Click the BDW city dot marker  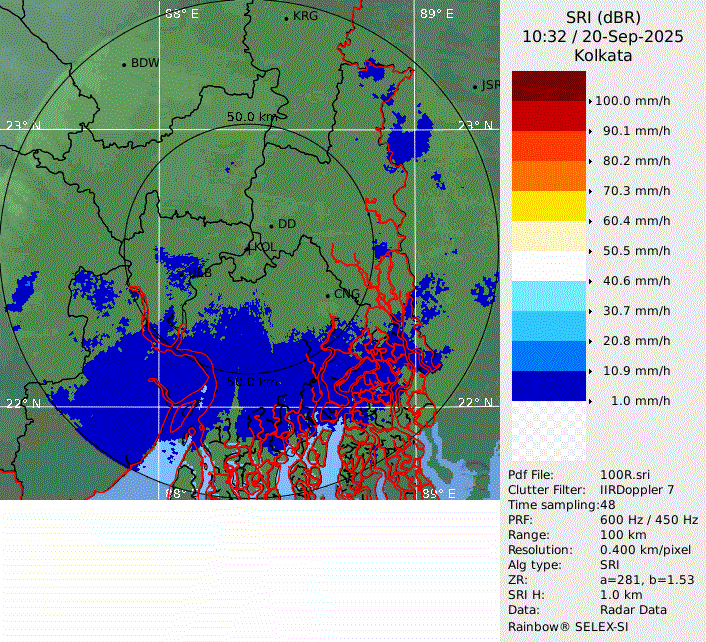125,64
